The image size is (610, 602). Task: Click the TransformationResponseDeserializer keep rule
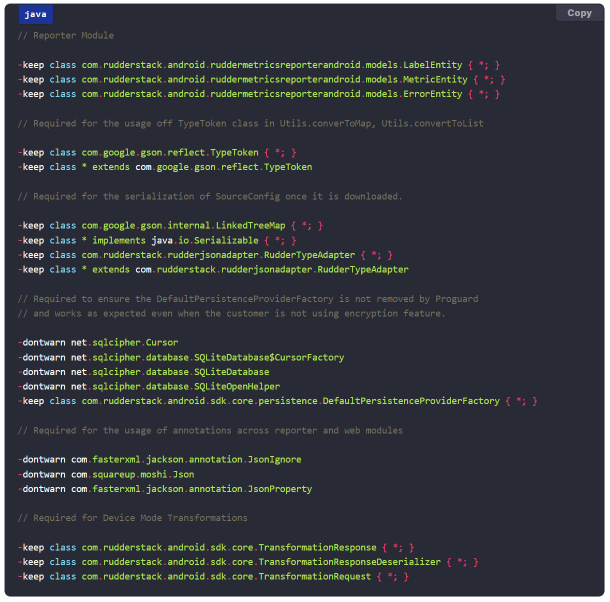[x=248, y=562]
